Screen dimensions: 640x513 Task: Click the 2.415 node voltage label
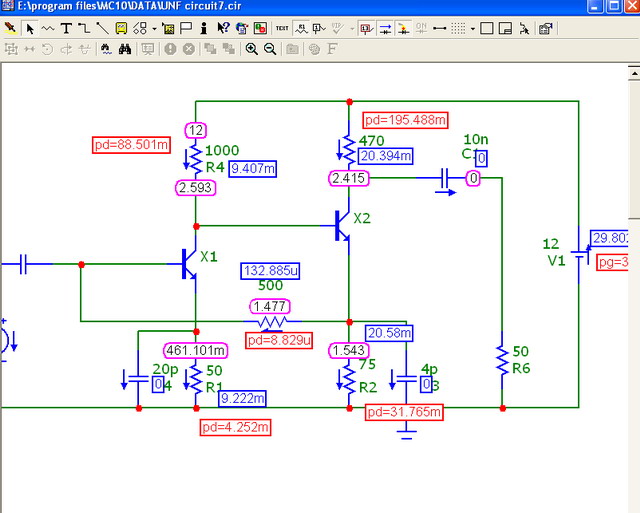click(x=349, y=178)
